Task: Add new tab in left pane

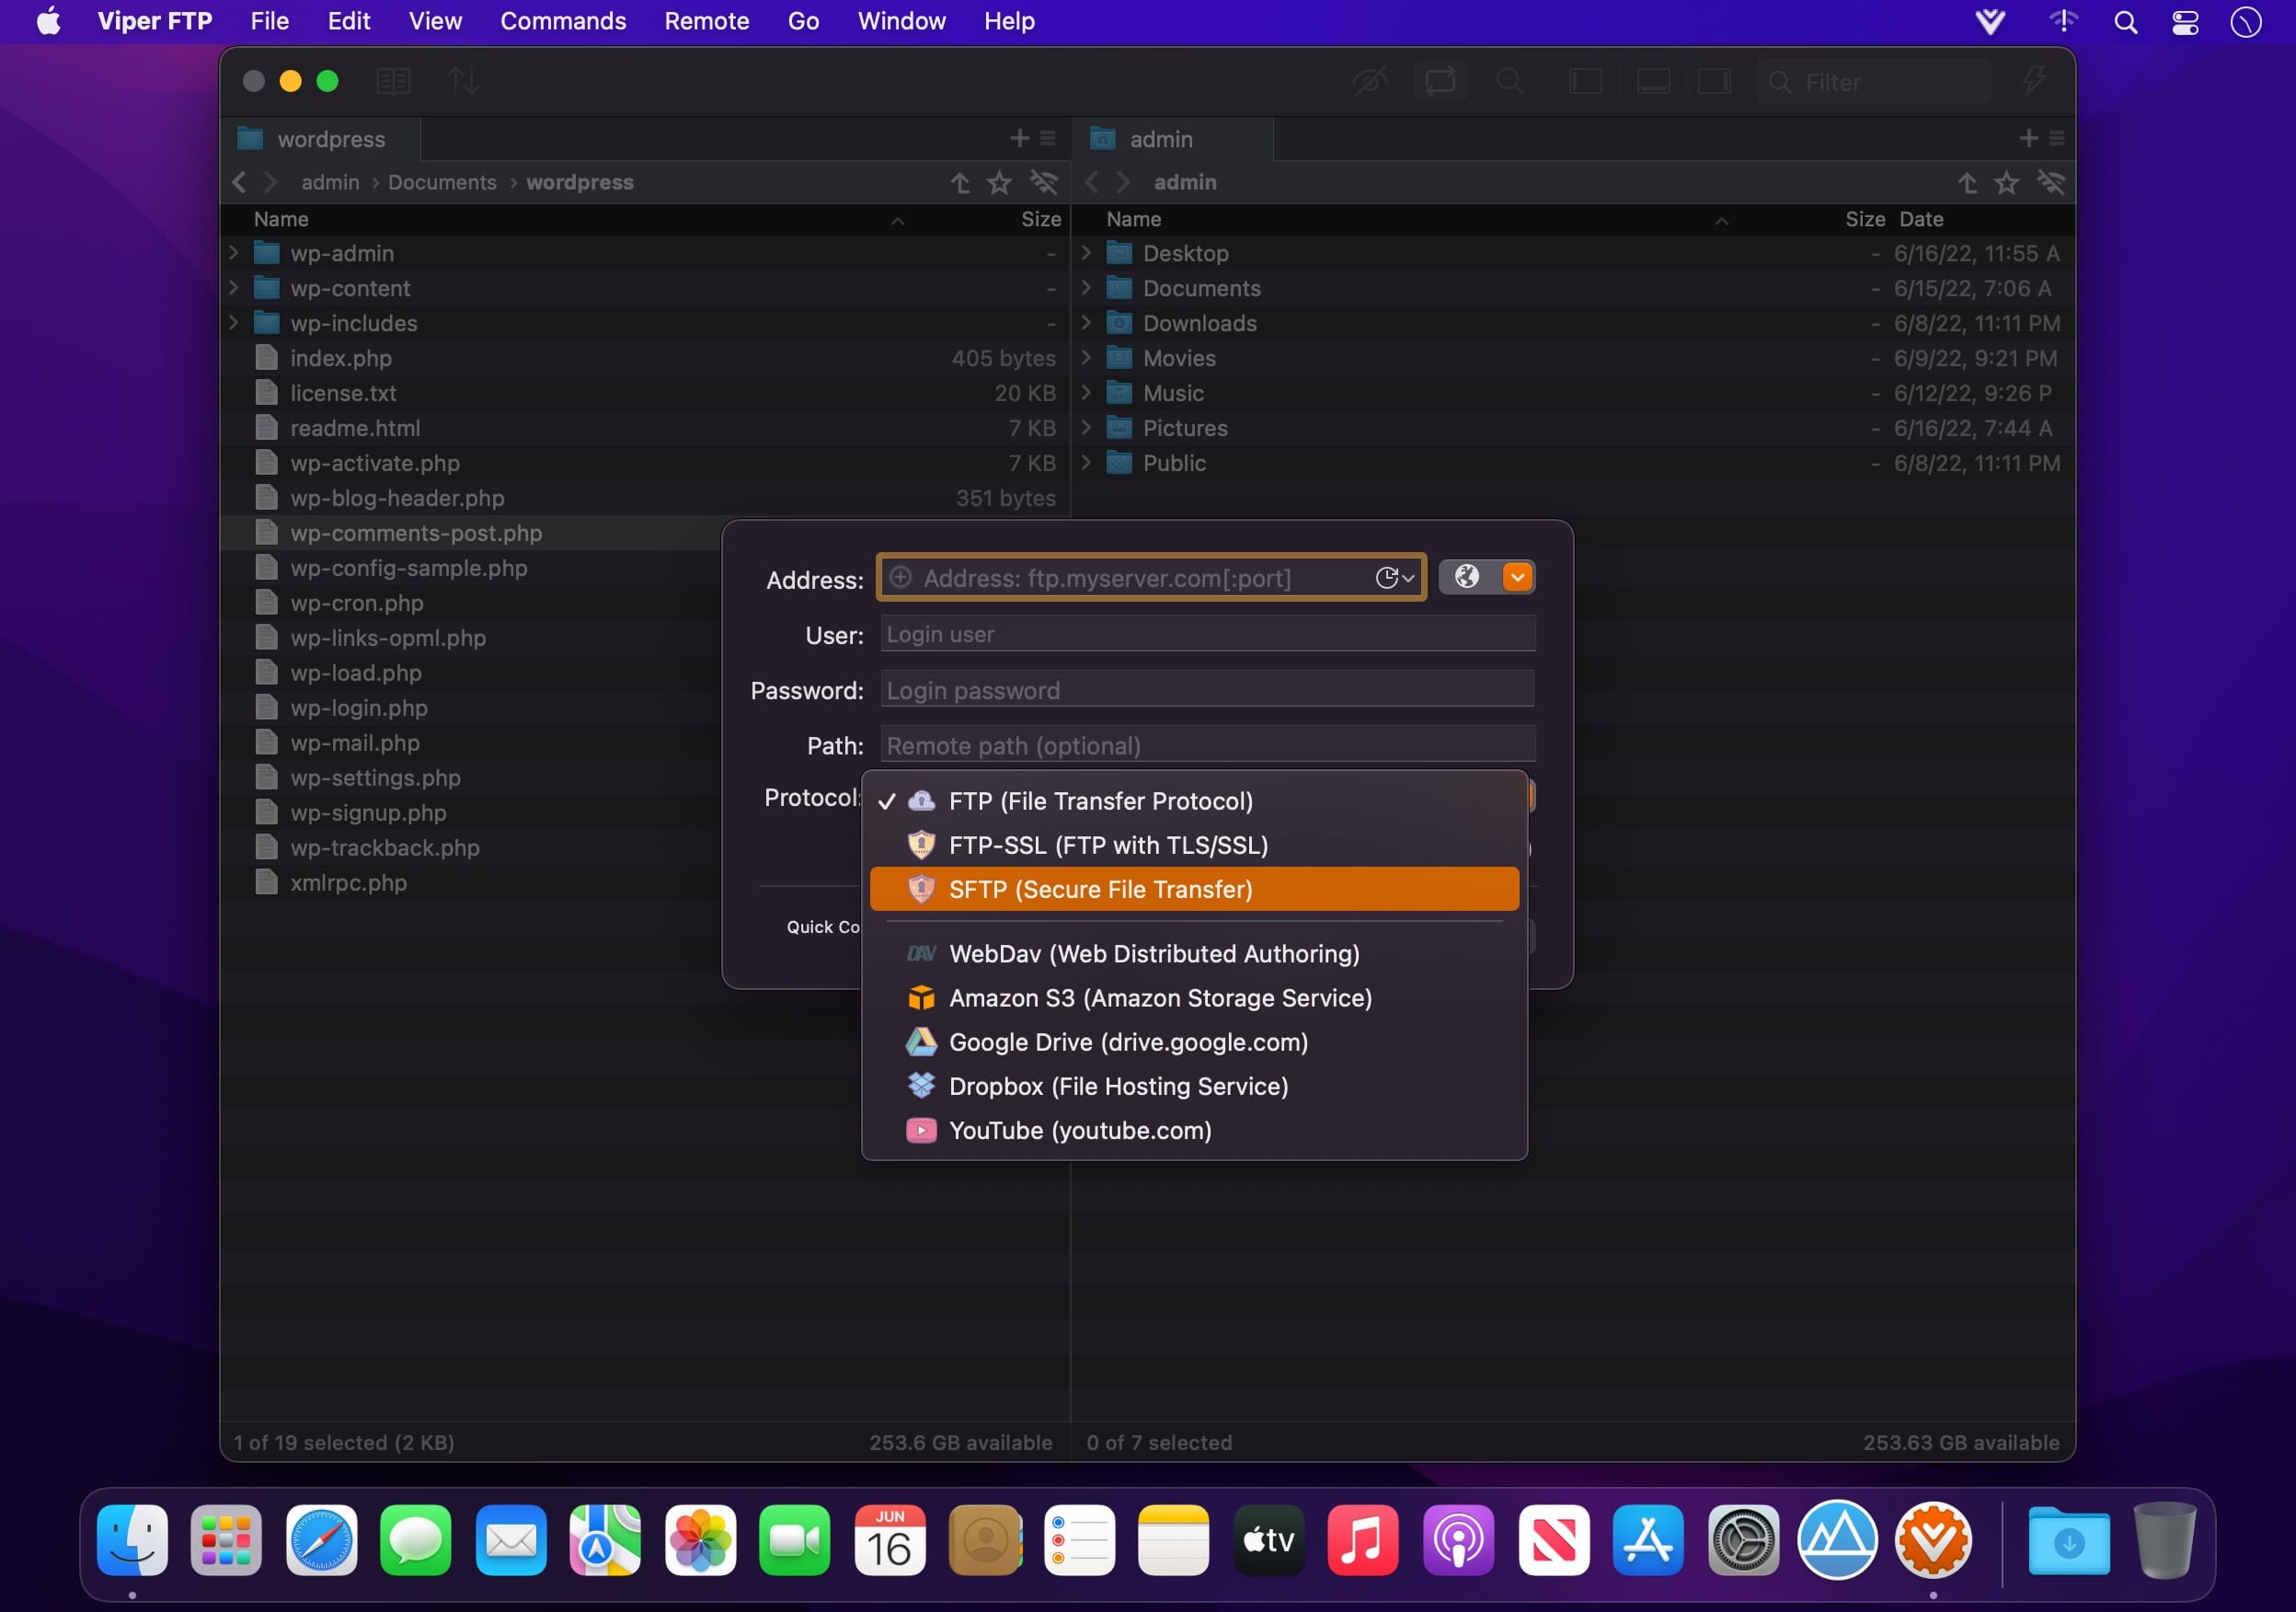Action: coord(1019,138)
